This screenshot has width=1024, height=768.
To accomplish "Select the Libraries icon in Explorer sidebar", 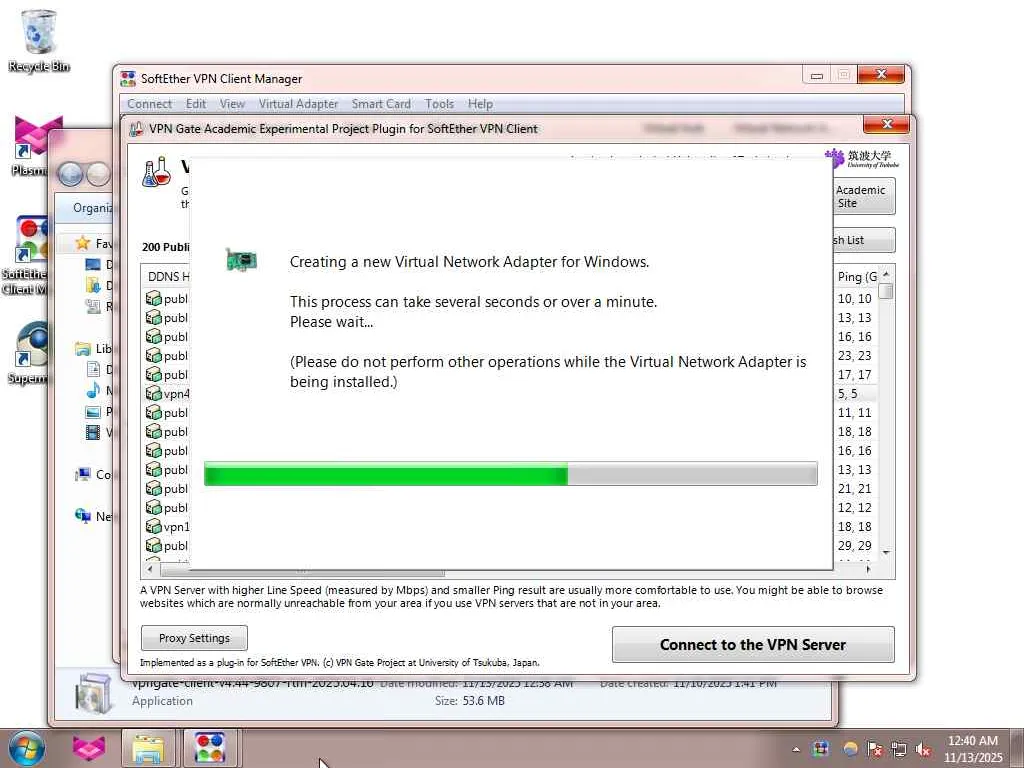I will coord(82,349).
